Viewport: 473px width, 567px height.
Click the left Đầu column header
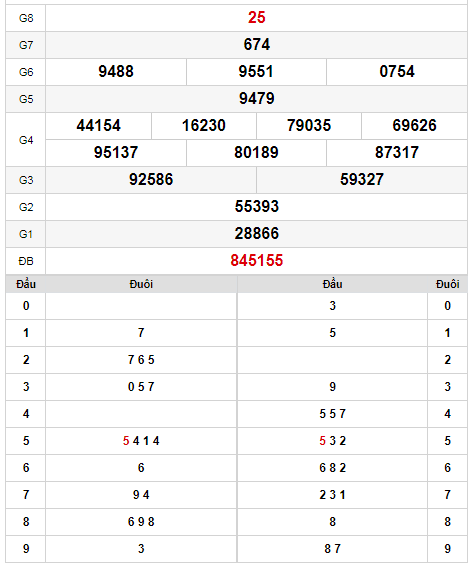click(x=26, y=284)
